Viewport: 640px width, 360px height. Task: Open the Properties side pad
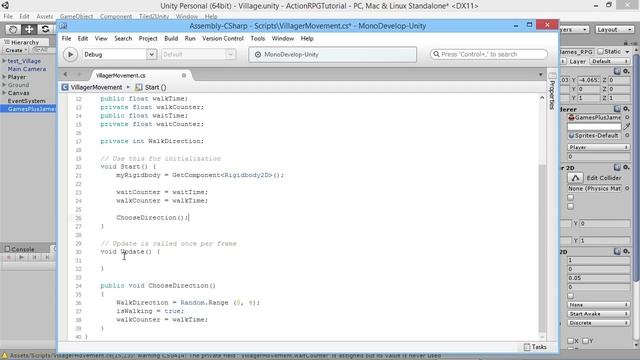click(552, 92)
